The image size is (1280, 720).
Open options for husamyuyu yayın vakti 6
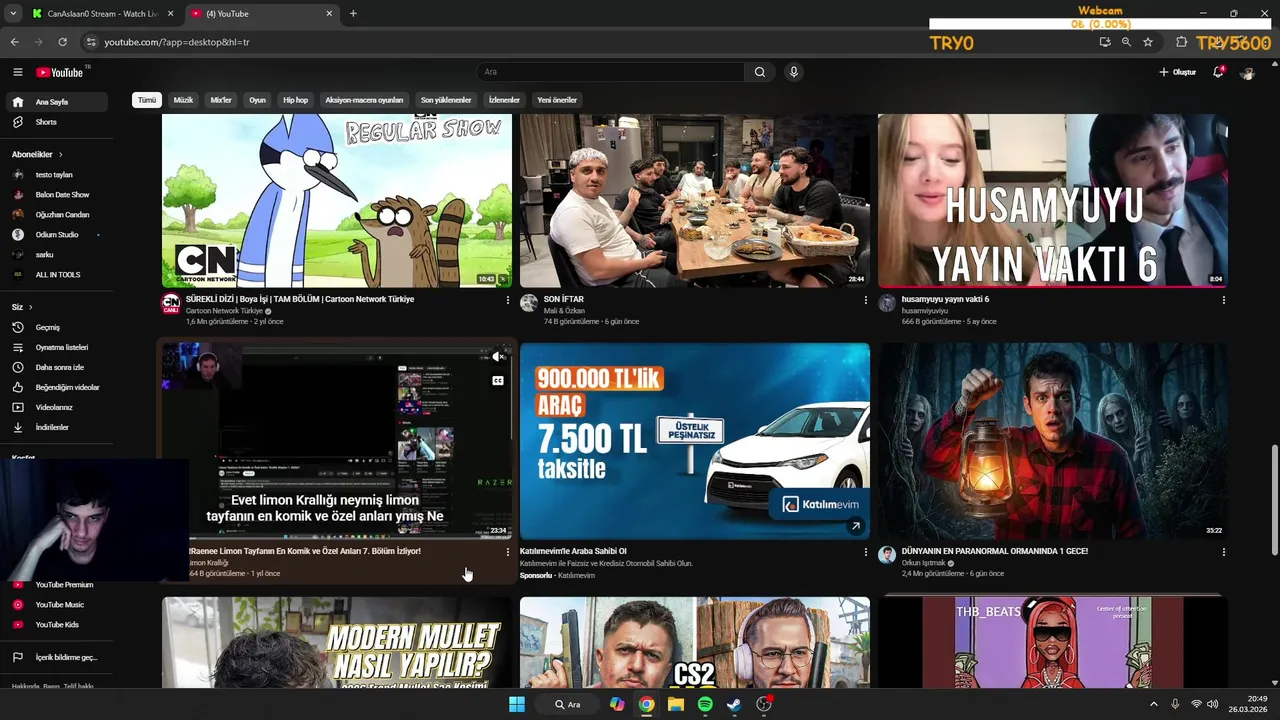click(1223, 300)
